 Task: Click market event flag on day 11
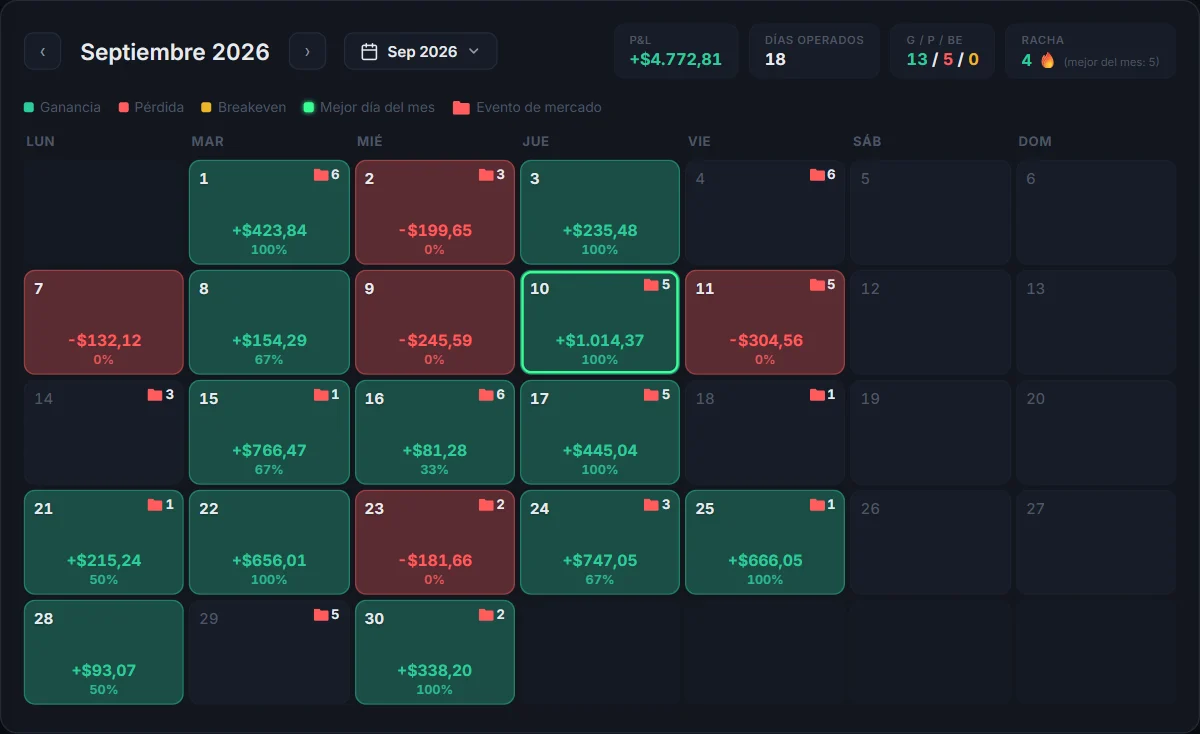pos(817,285)
